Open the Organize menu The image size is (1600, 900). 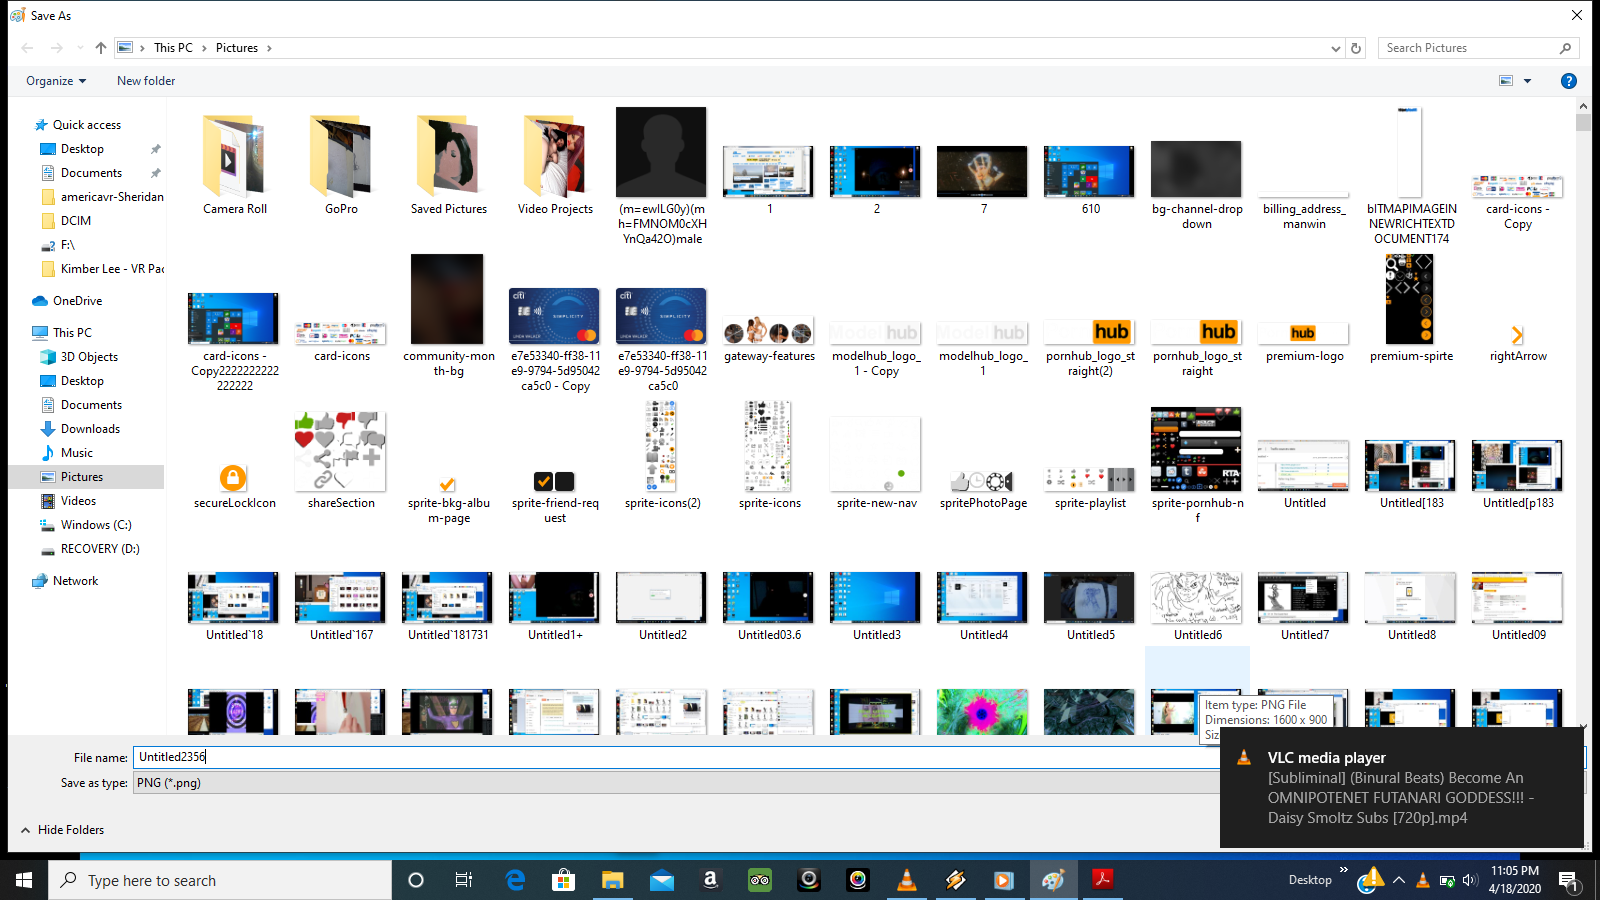(x=56, y=81)
